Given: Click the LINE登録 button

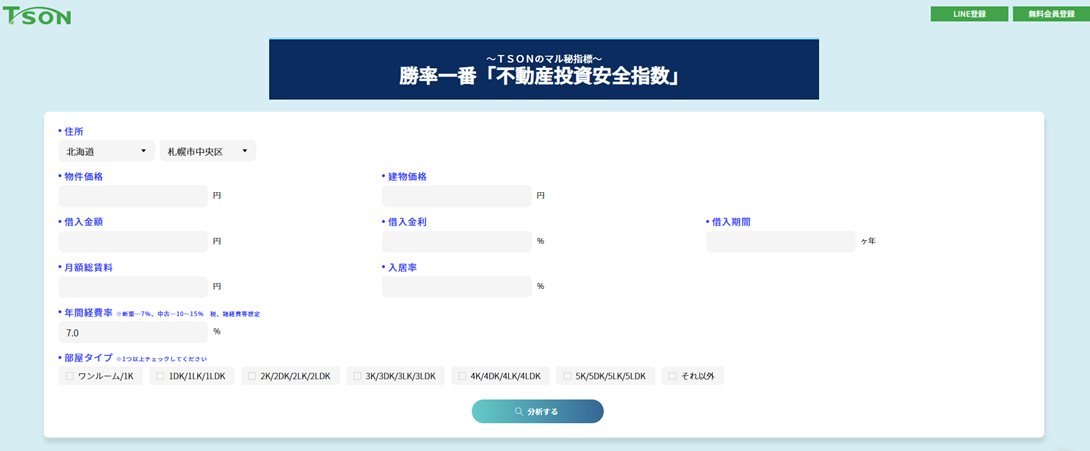Looking at the screenshot, I should tap(968, 14).
